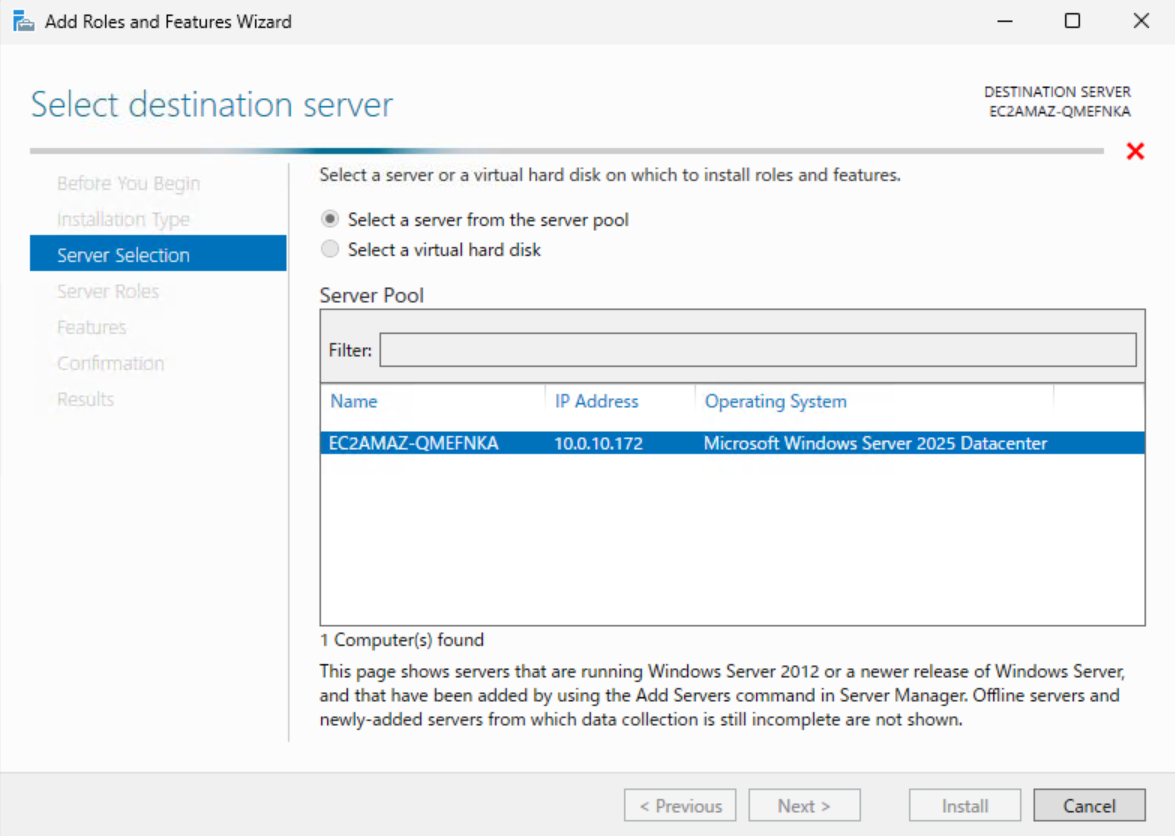
Task: Minimize the wizard window
Action: click(1003, 21)
